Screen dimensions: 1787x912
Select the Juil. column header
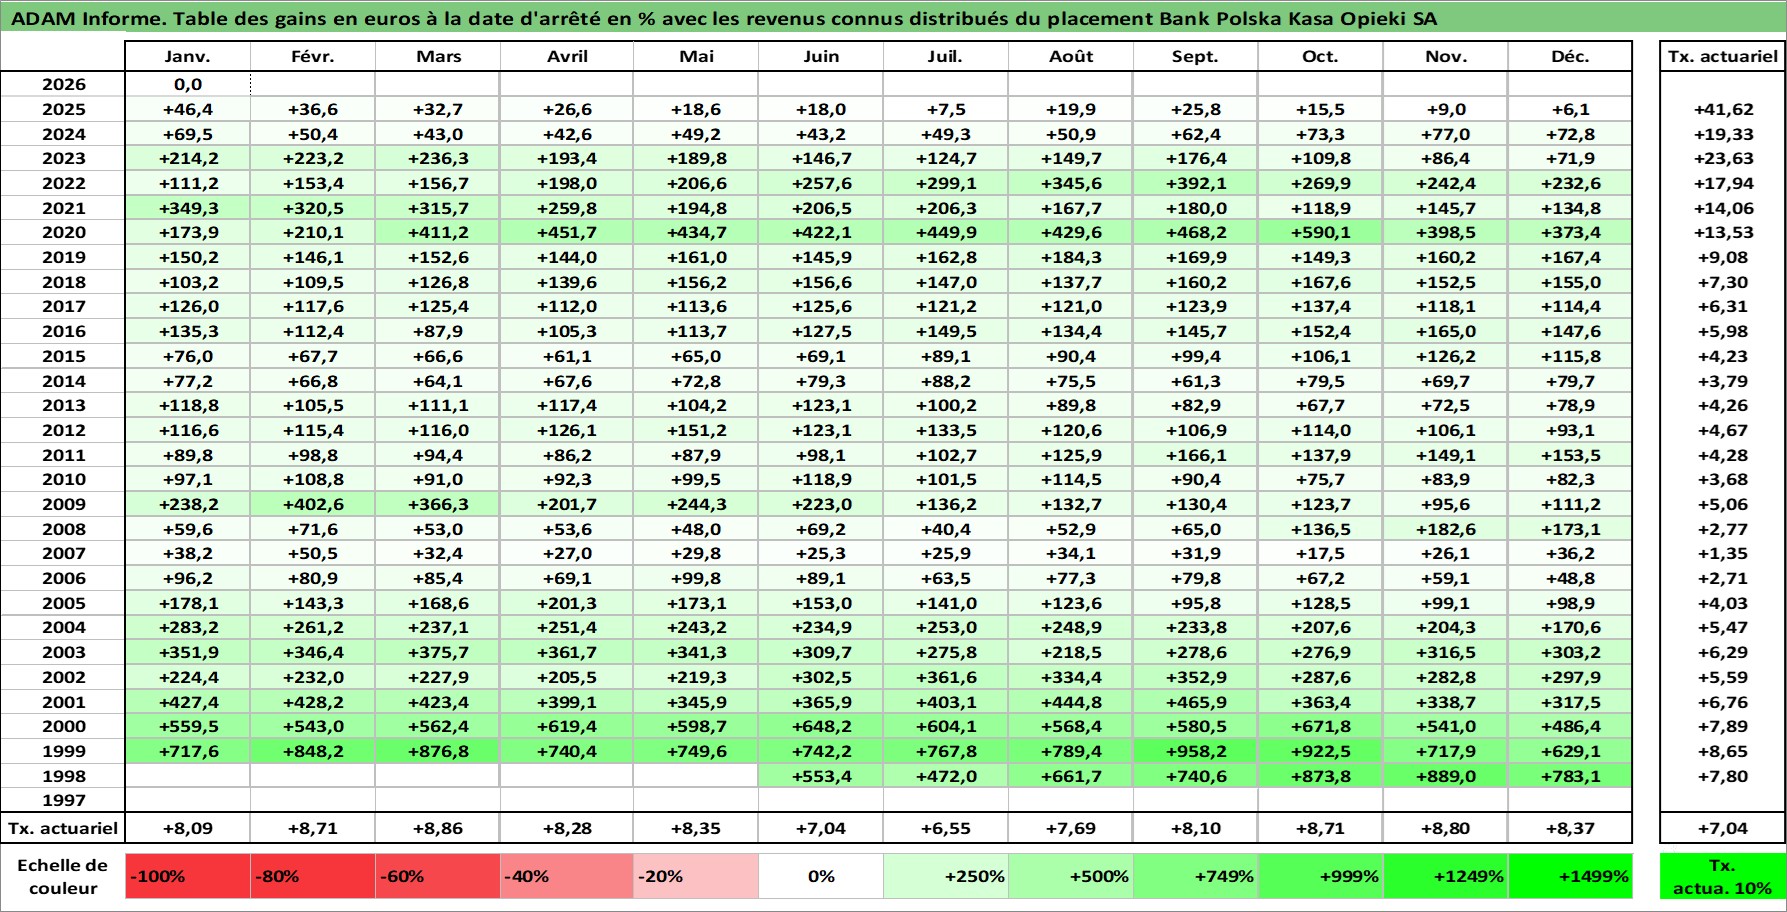(946, 56)
